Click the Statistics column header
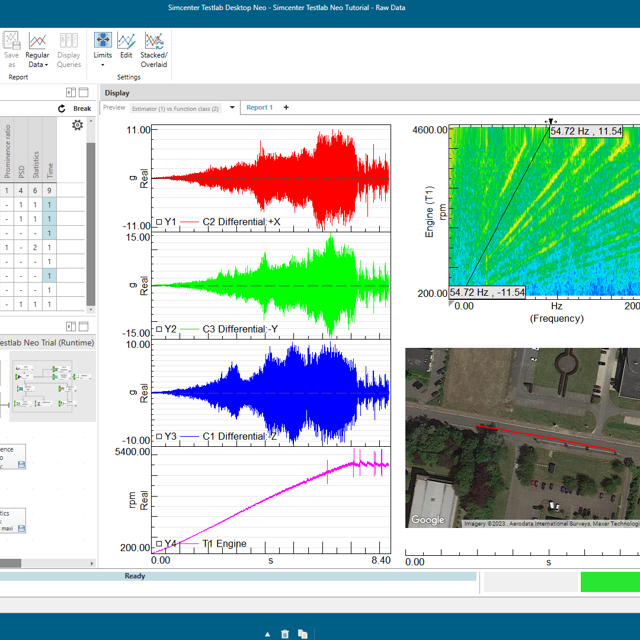 click(x=36, y=151)
